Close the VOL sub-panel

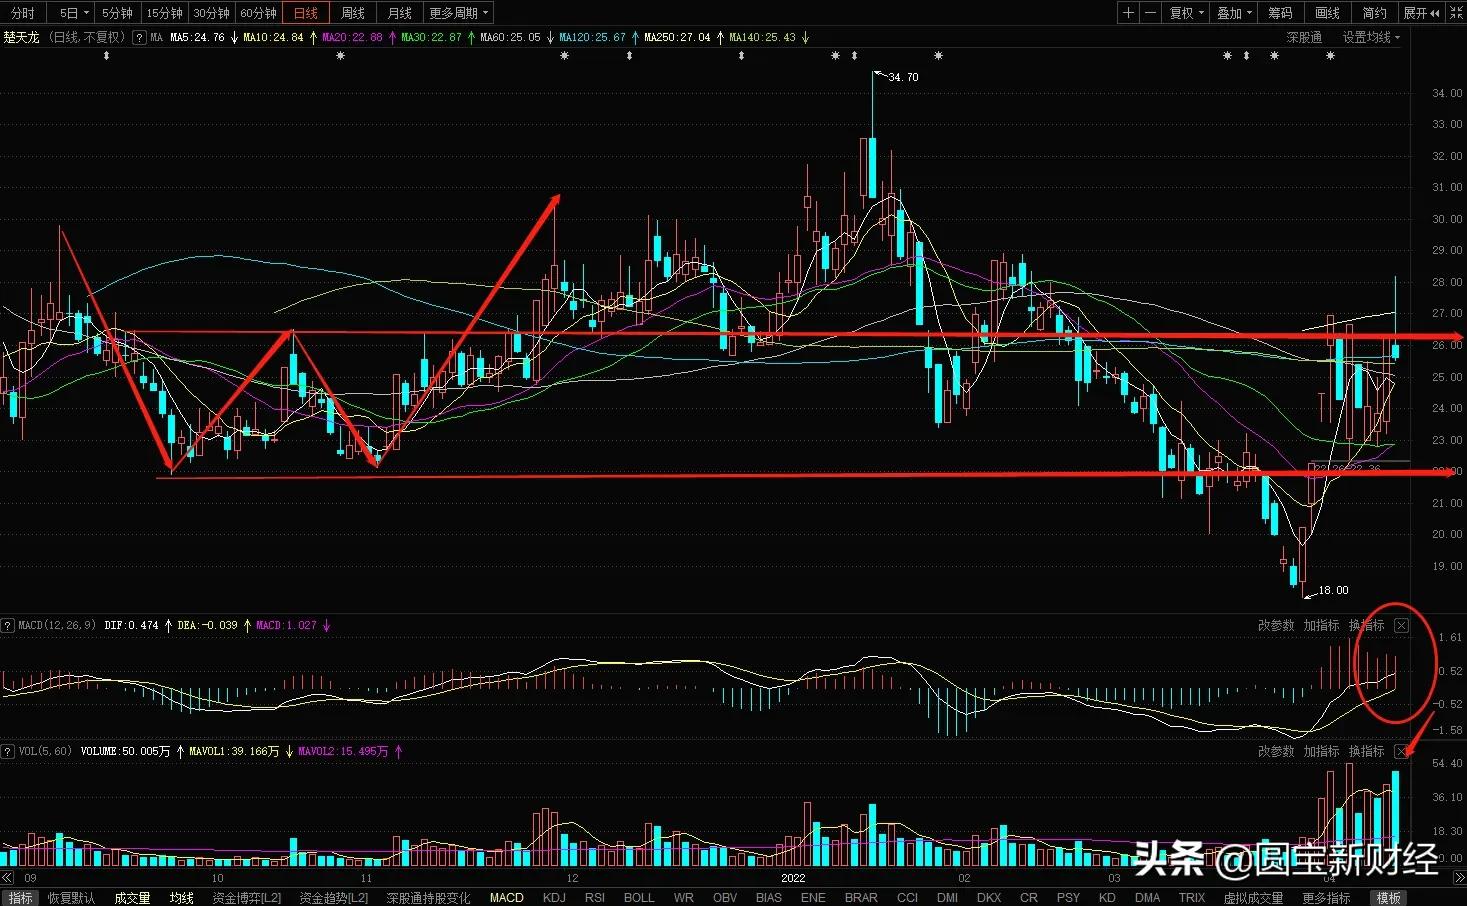click(1401, 751)
